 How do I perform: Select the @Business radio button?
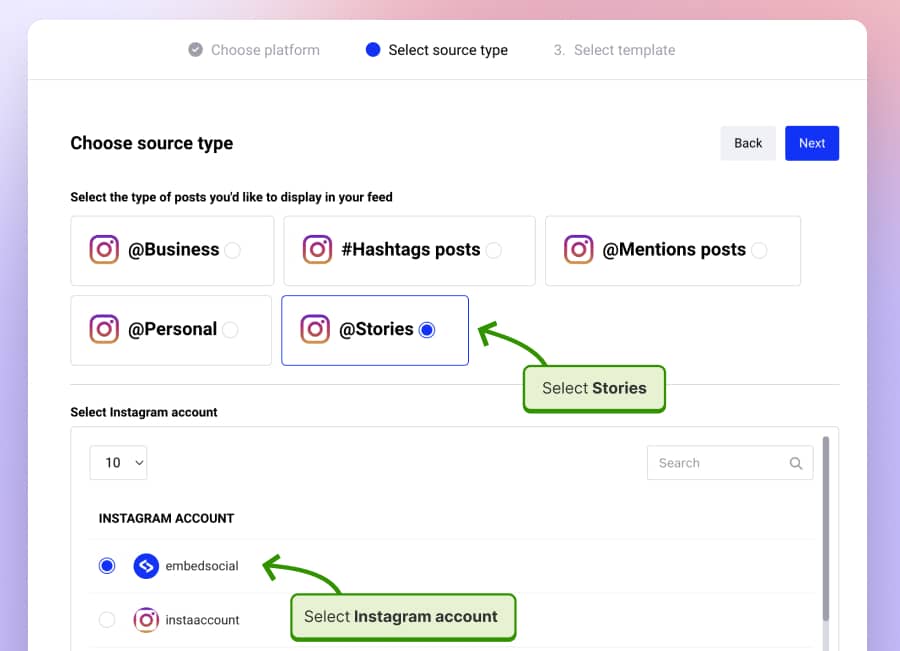(232, 250)
